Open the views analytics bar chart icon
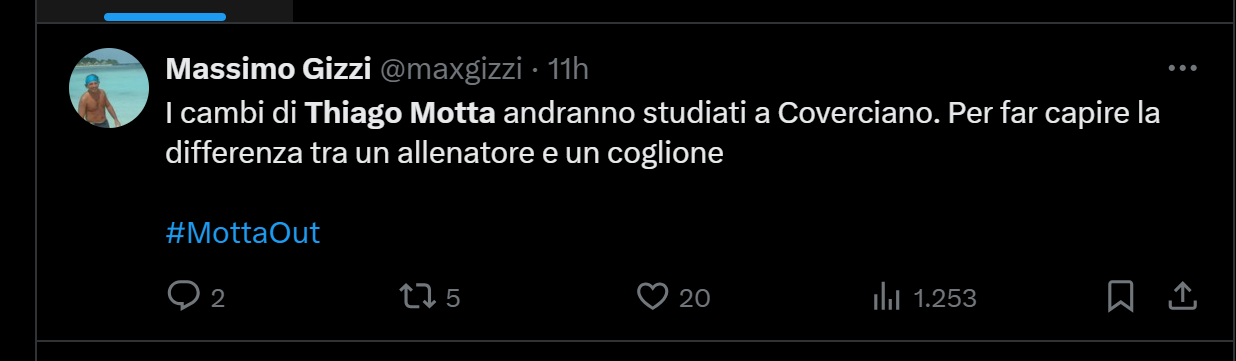Screen dimensions: 1236x361 coord(887,296)
